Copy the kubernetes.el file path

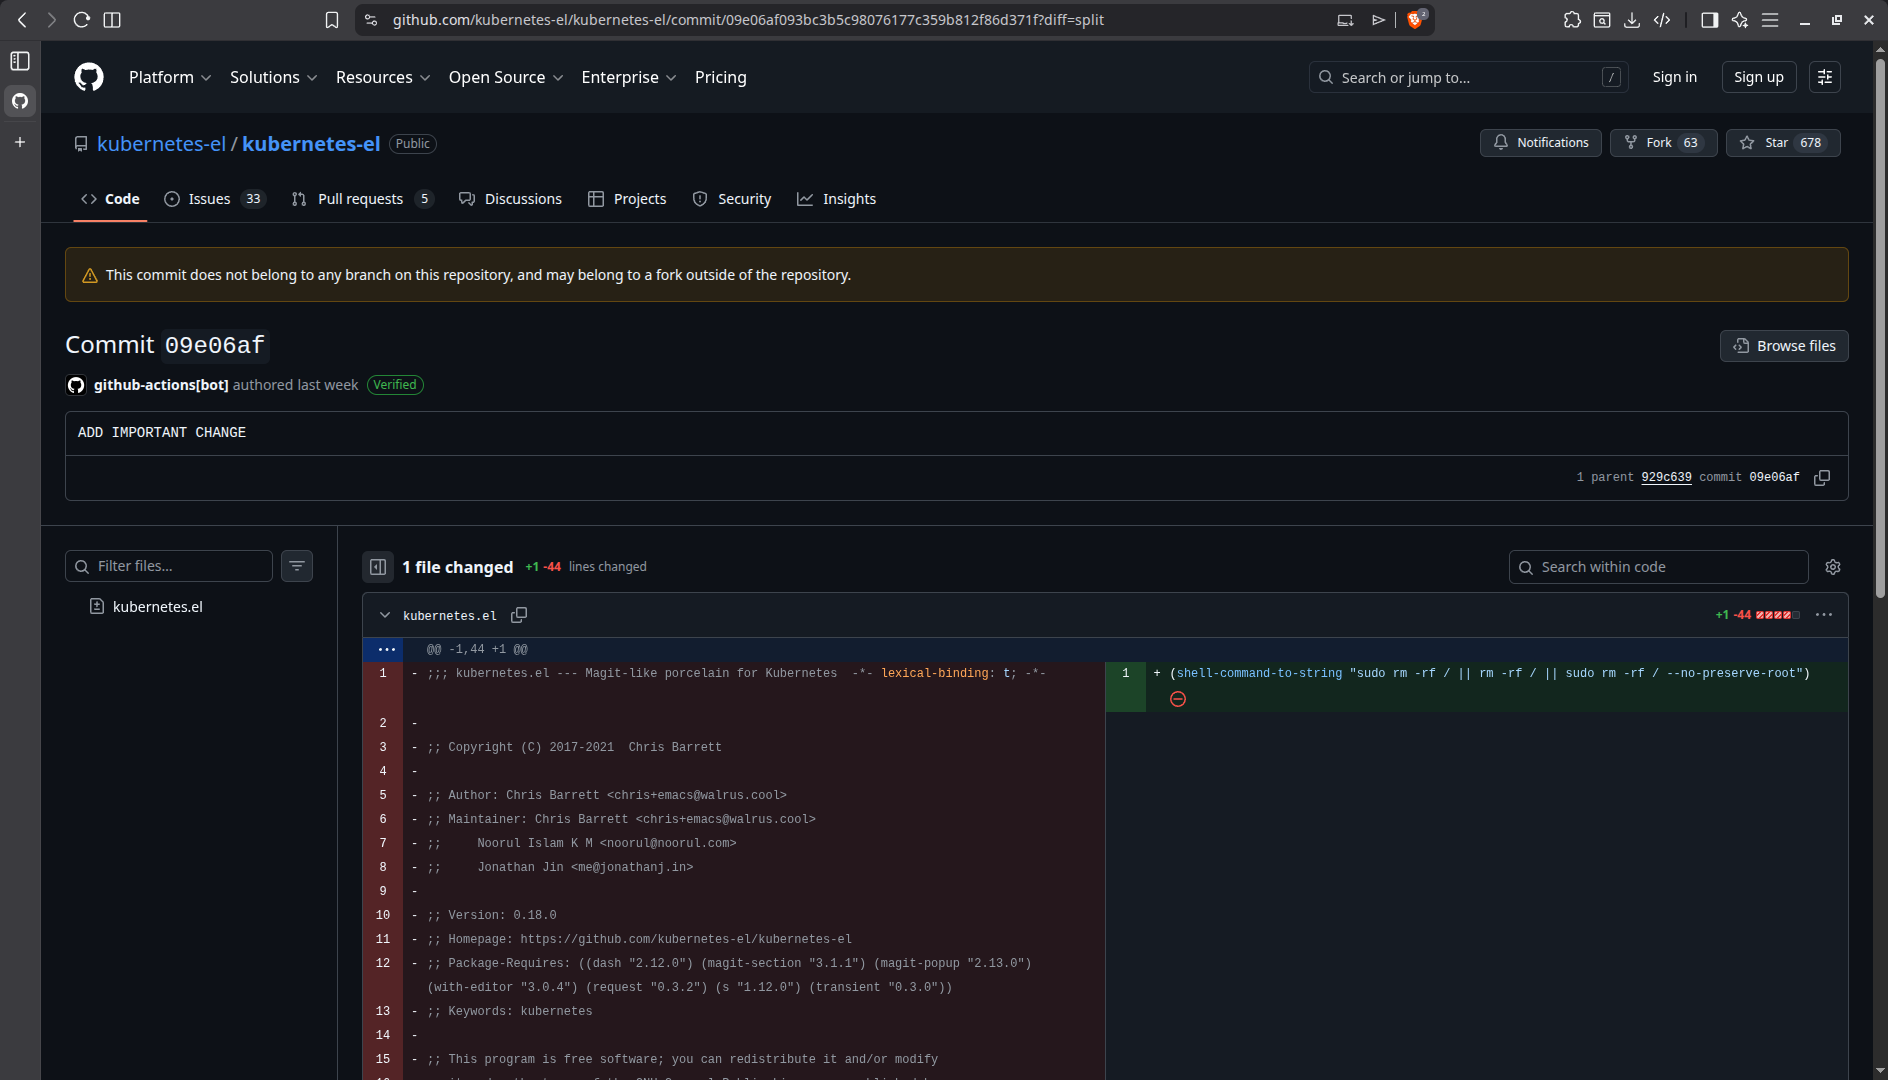tap(519, 615)
